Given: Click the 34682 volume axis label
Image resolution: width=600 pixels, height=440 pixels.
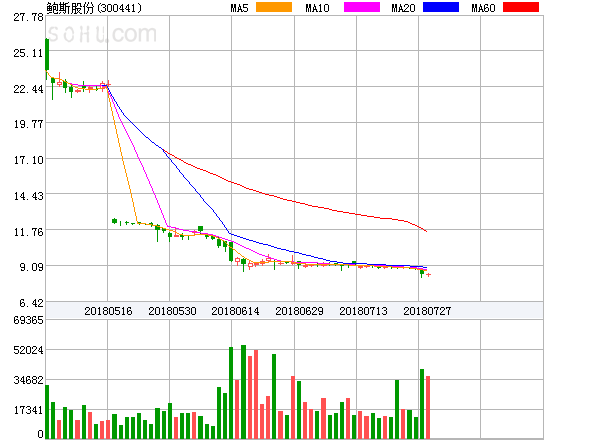Looking at the screenshot, I should tap(28, 380).
